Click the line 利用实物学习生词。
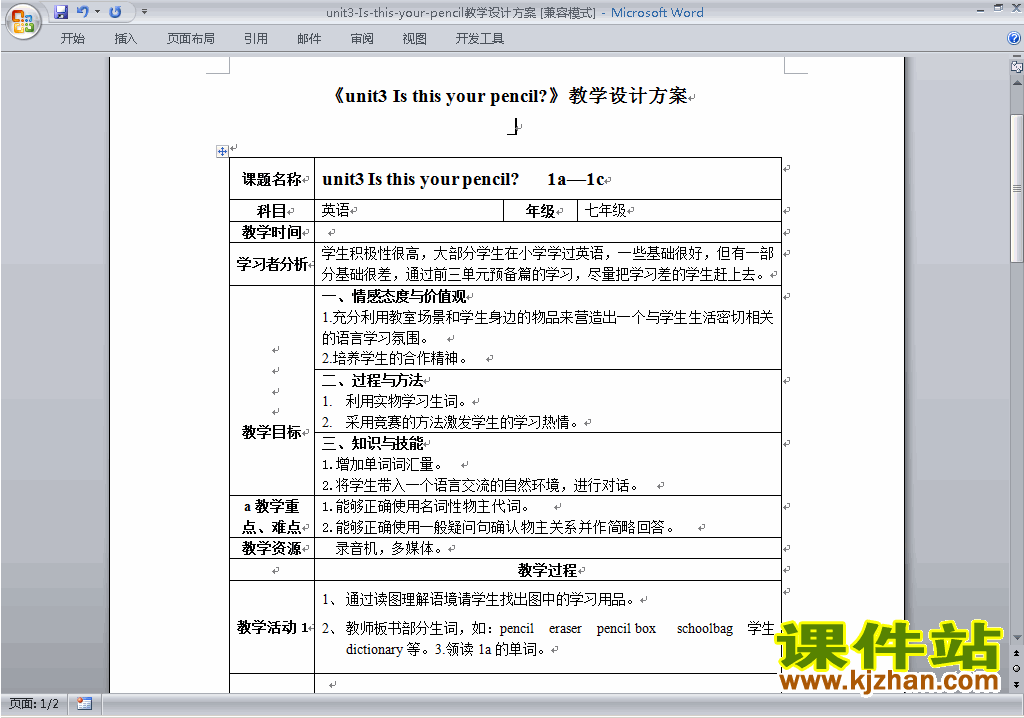The image size is (1024, 718). tap(406, 401)
